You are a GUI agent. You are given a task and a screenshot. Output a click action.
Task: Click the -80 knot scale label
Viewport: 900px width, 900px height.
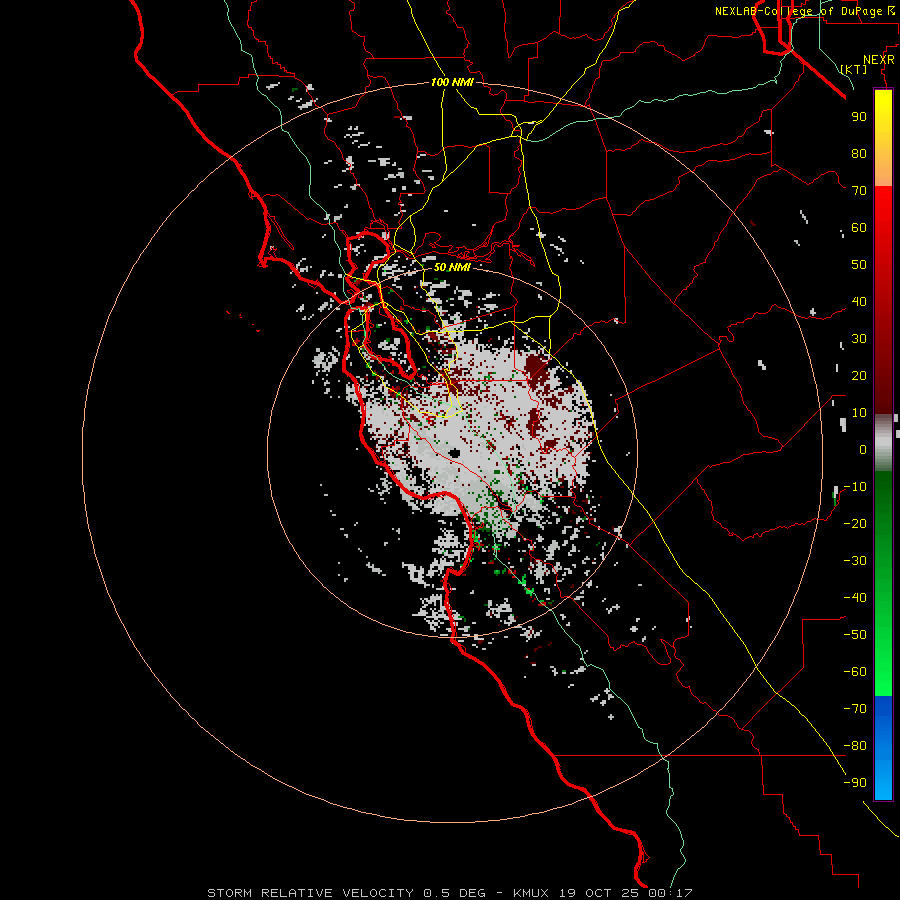click(x=855, y=746)
